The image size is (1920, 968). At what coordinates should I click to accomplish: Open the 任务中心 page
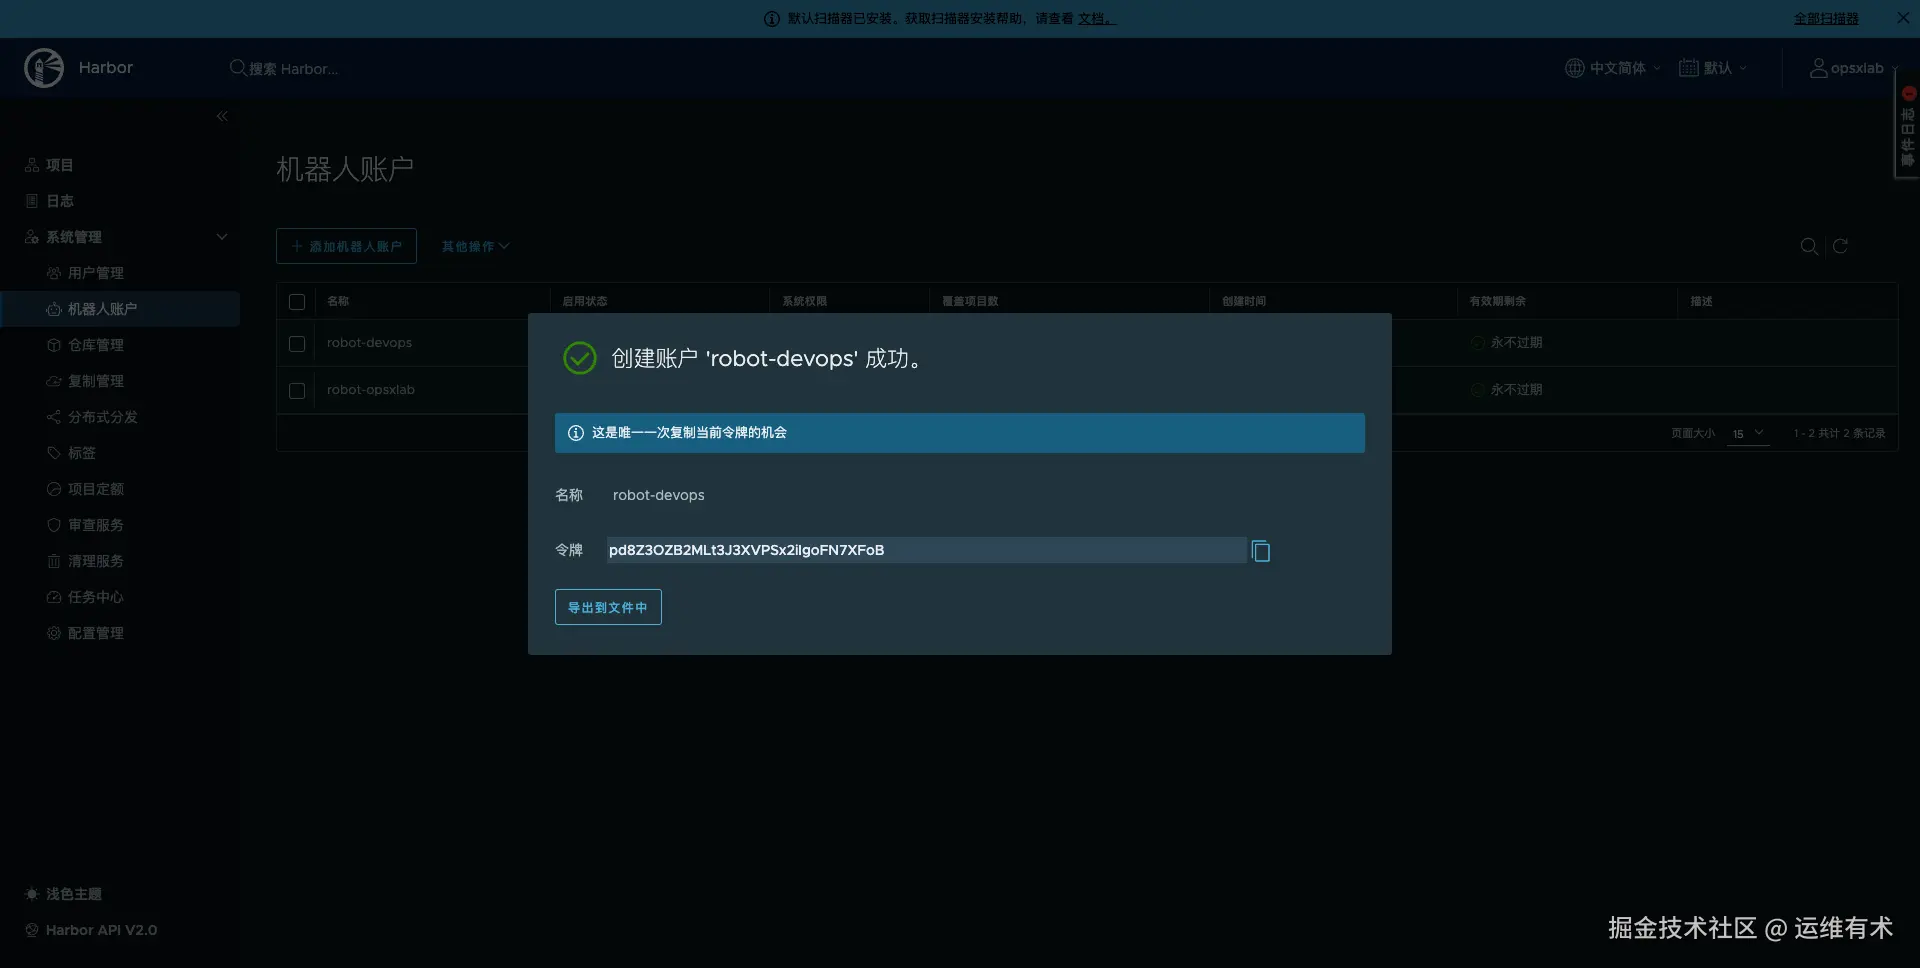(94, 596)
